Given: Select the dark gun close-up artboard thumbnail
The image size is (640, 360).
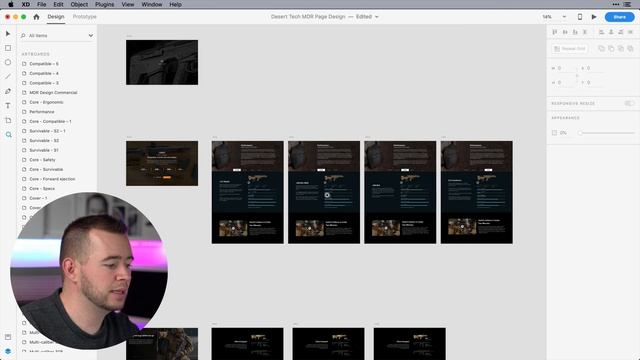Looking at the screenshot, I should pyautogui.click(x=162, y=62).
